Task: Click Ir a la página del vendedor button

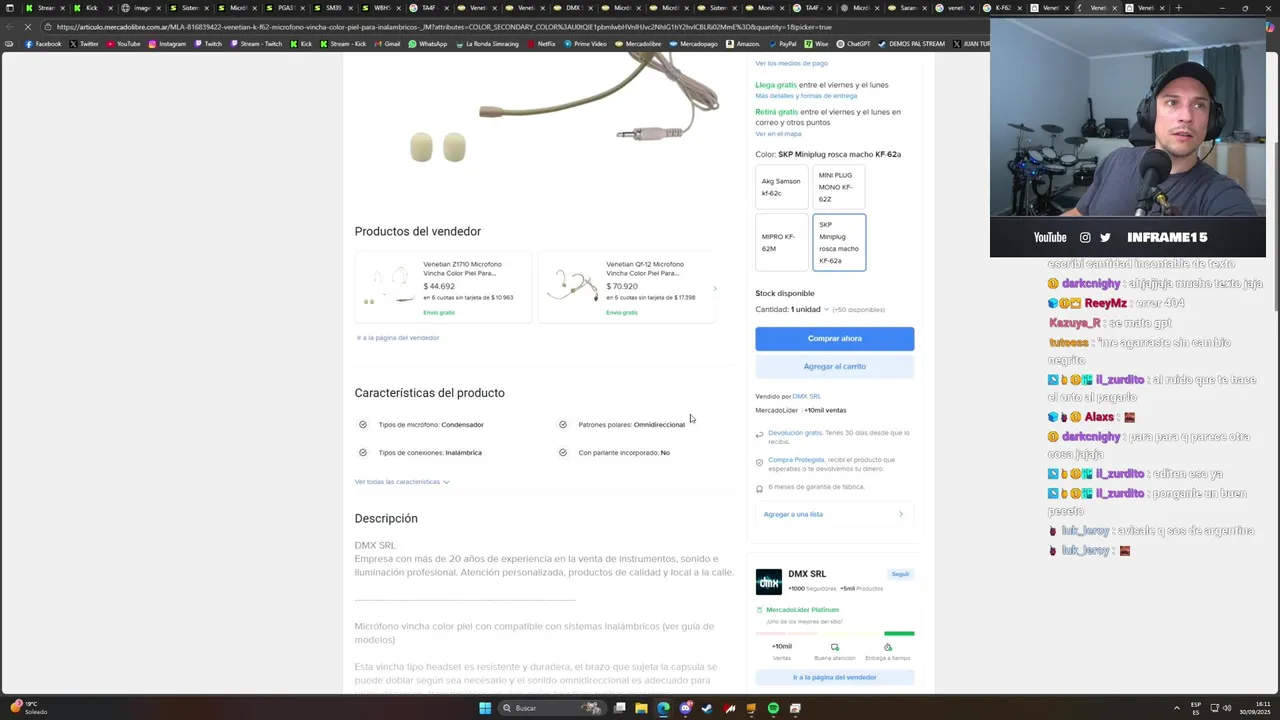Action: coord(834,677)
